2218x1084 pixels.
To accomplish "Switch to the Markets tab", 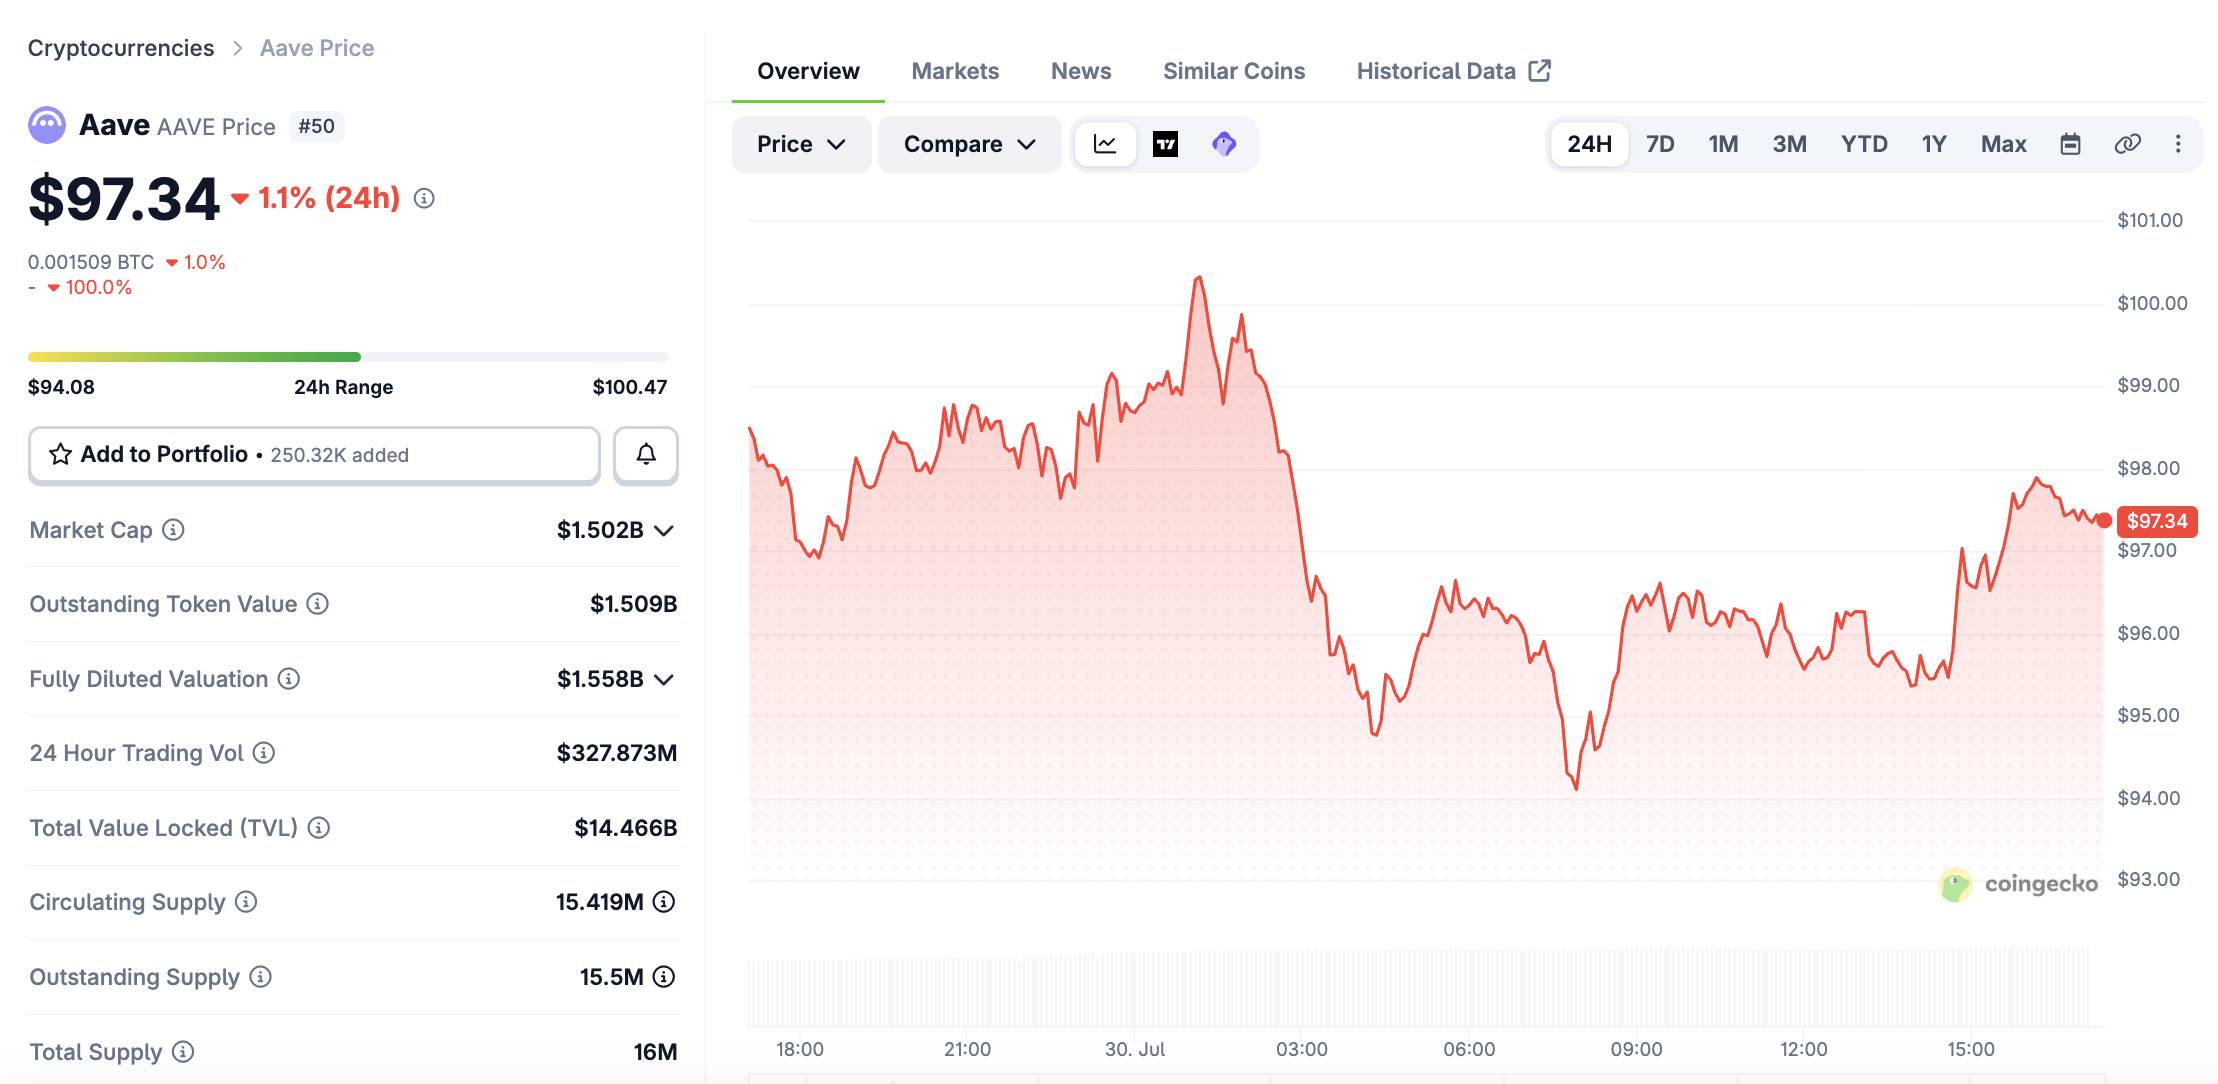I will [955, 71].
